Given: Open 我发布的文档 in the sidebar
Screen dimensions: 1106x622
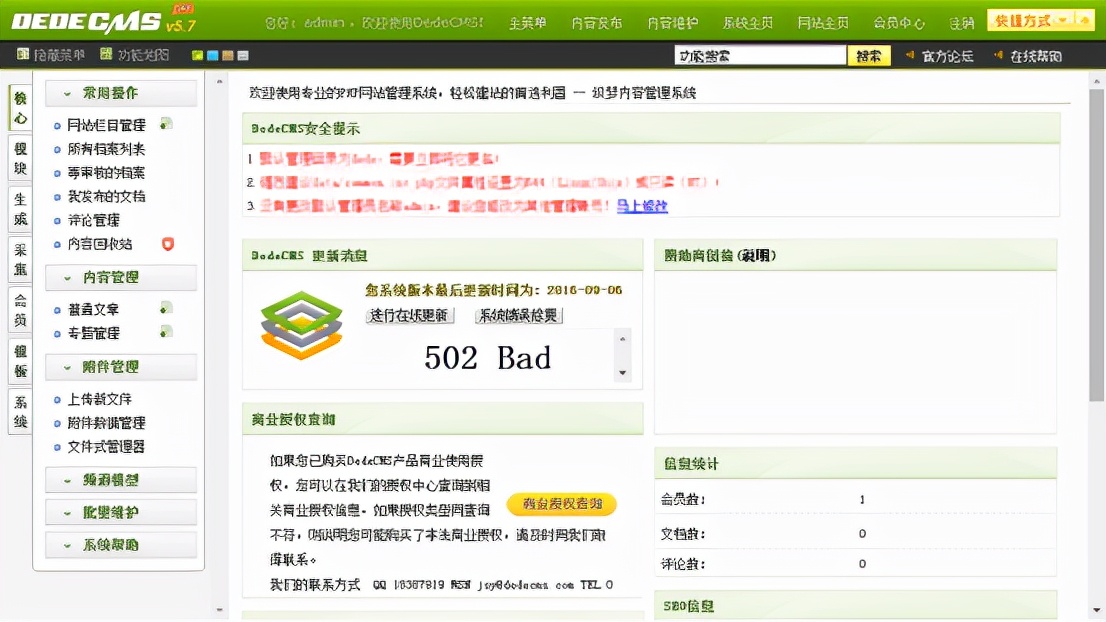Looking at the screenshot, I should [x=107, y=197].
